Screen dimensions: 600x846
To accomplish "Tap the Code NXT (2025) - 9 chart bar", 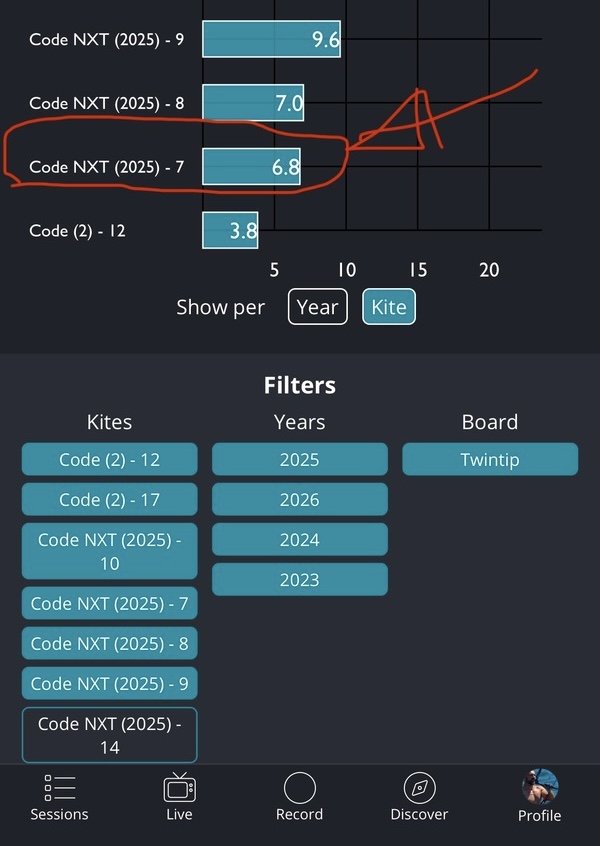I will (270, 40).
